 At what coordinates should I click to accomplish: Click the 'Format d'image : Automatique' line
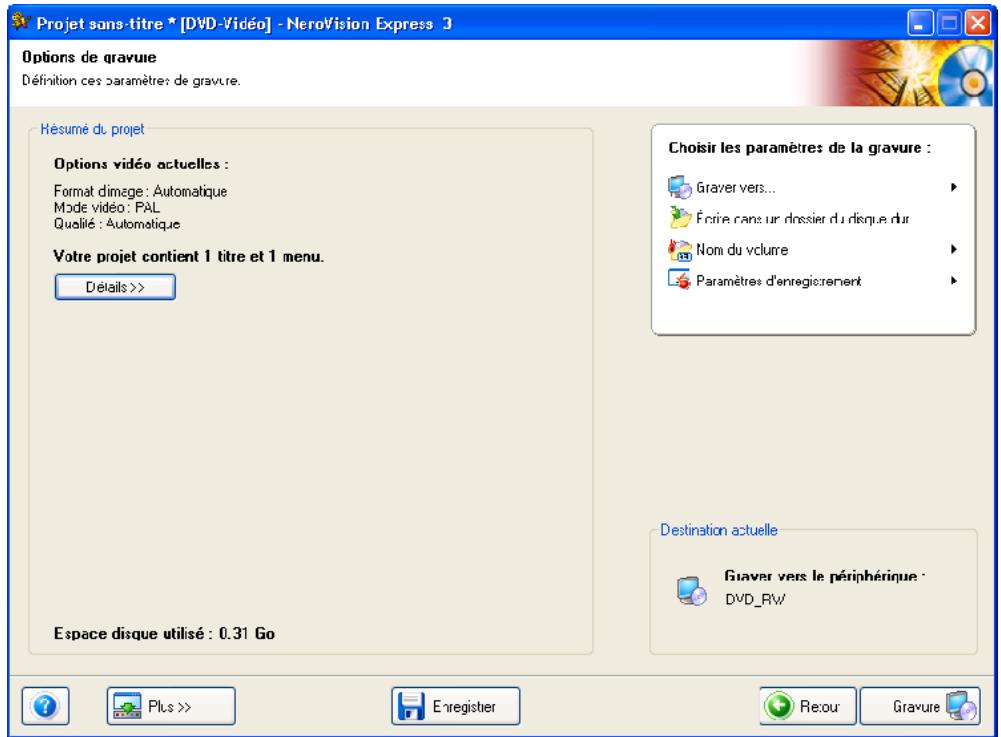[x=140, y=191]
